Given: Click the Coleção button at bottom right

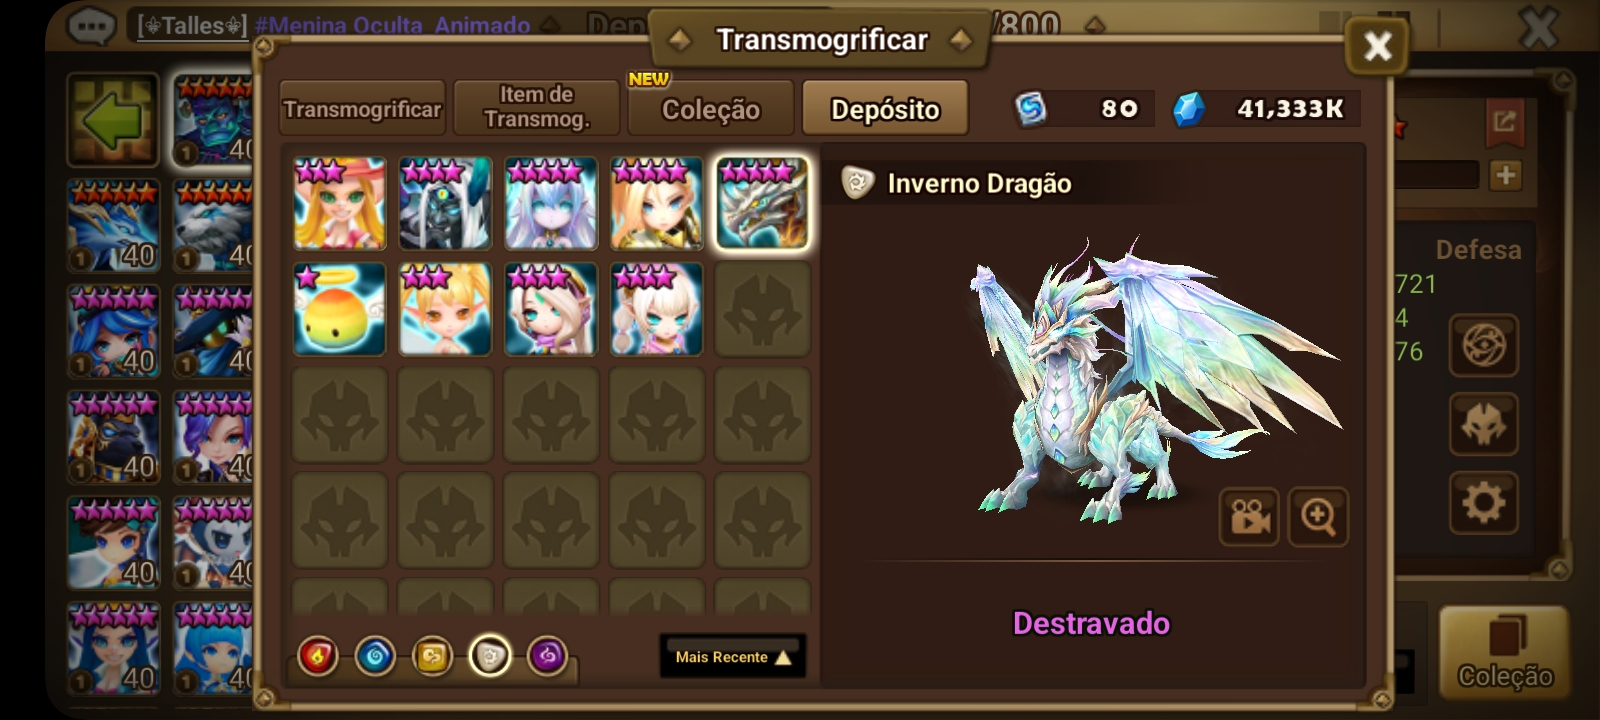Looking at the screenshot, I should click(1504, 652).
